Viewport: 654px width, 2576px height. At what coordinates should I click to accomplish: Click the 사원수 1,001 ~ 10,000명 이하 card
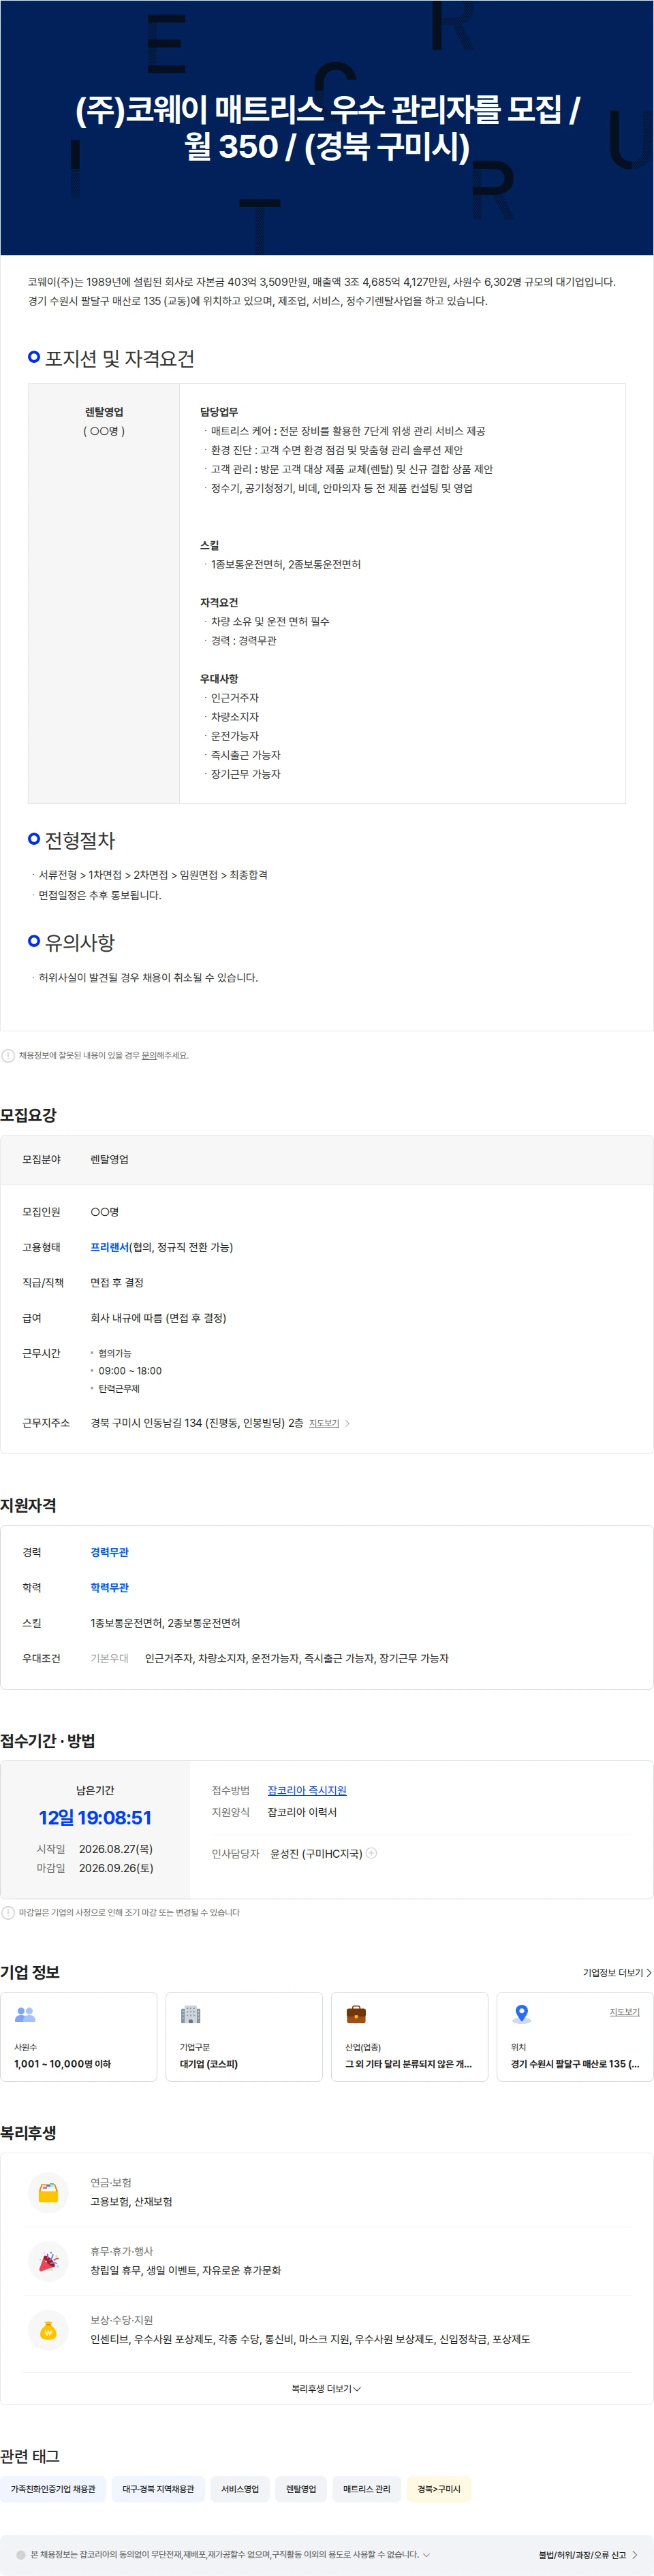coord(79,2037)
